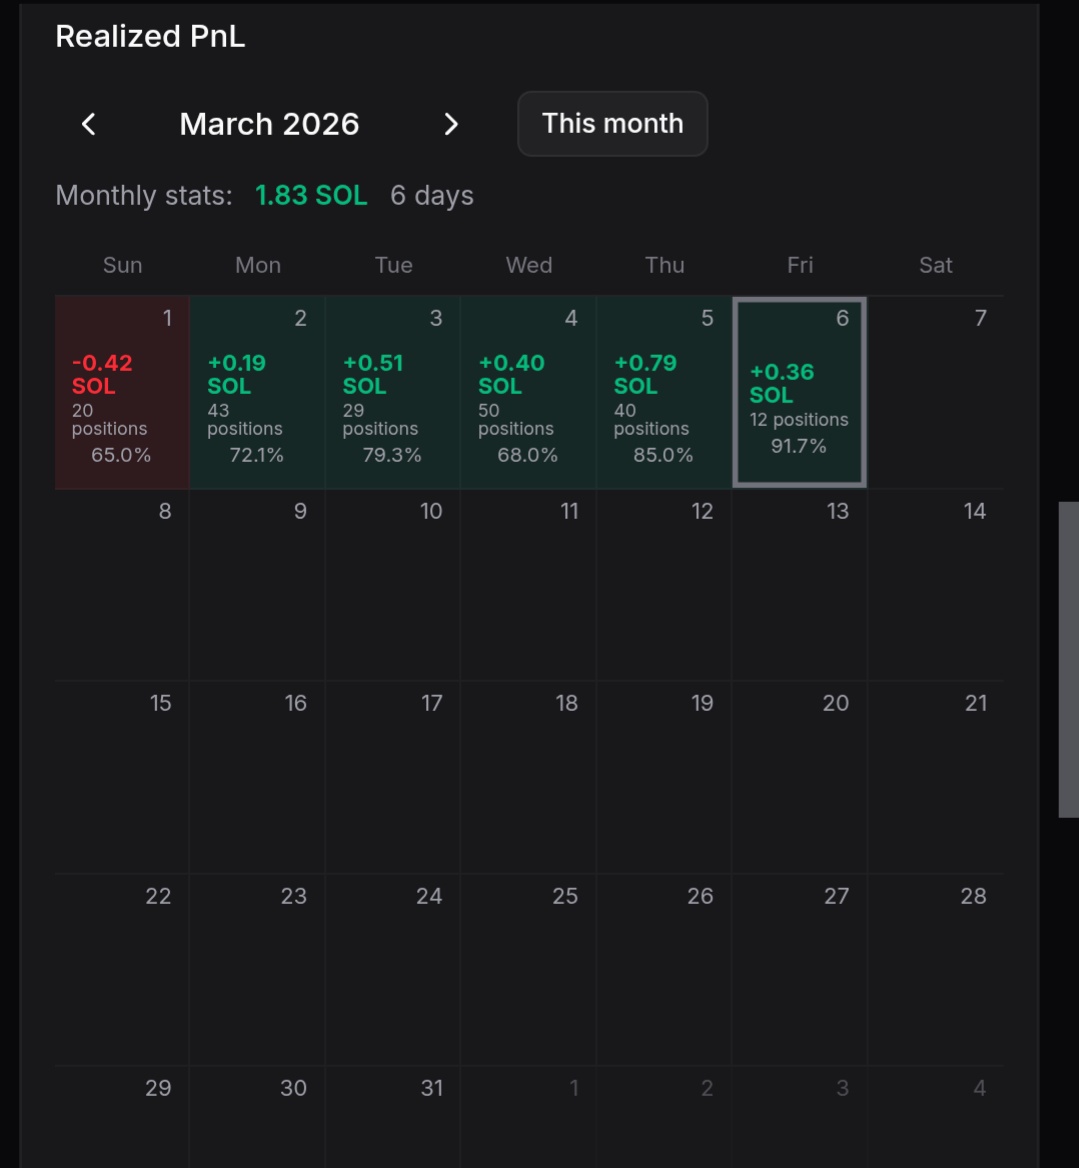Click the Fri column header
Screen dimensions: 1079x1168
(x=800, y=265)
